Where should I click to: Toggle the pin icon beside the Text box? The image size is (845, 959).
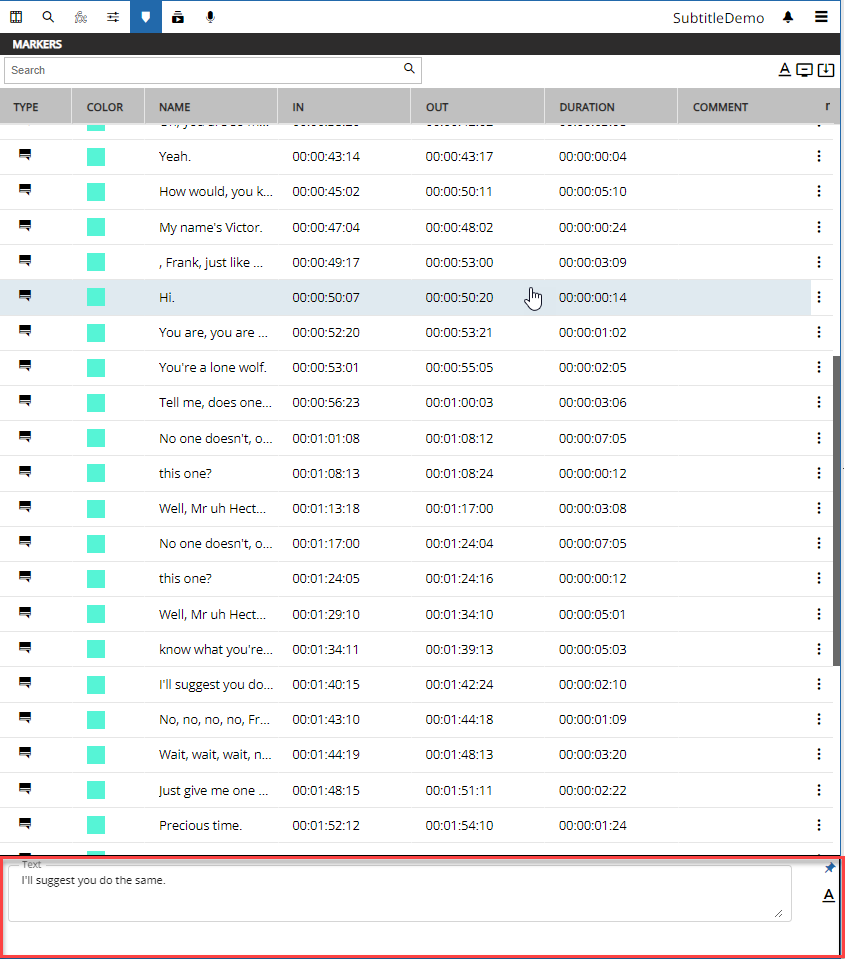(x=829, y=868)
